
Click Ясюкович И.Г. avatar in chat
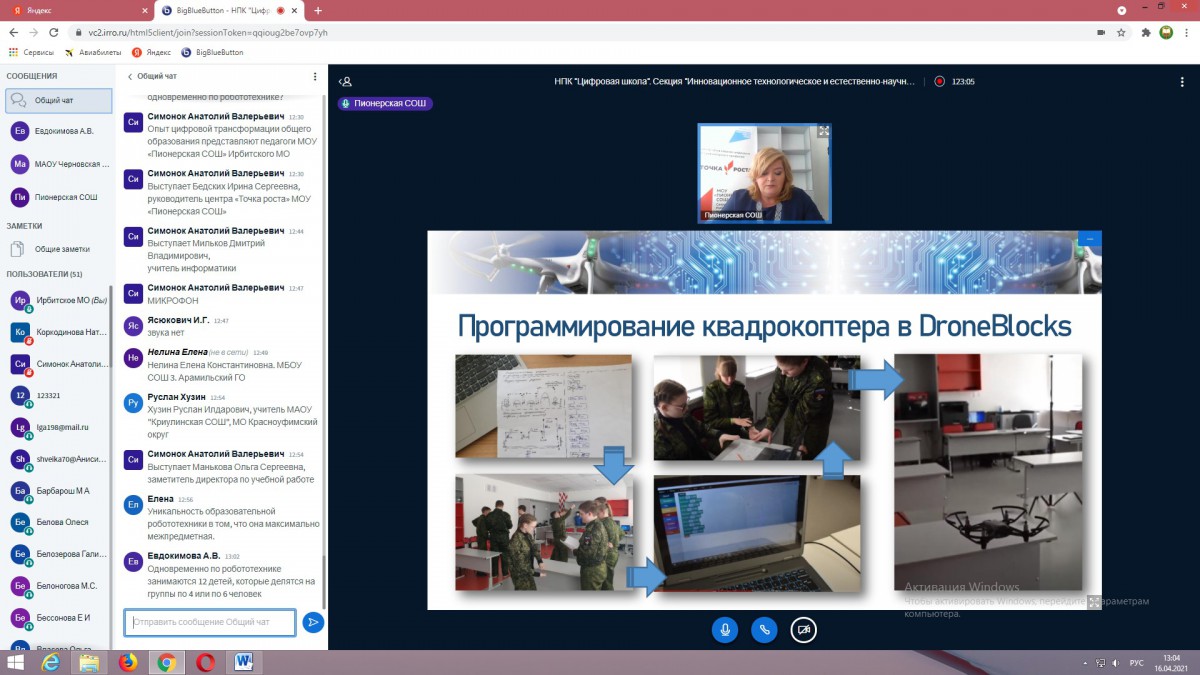pos(132,326)
